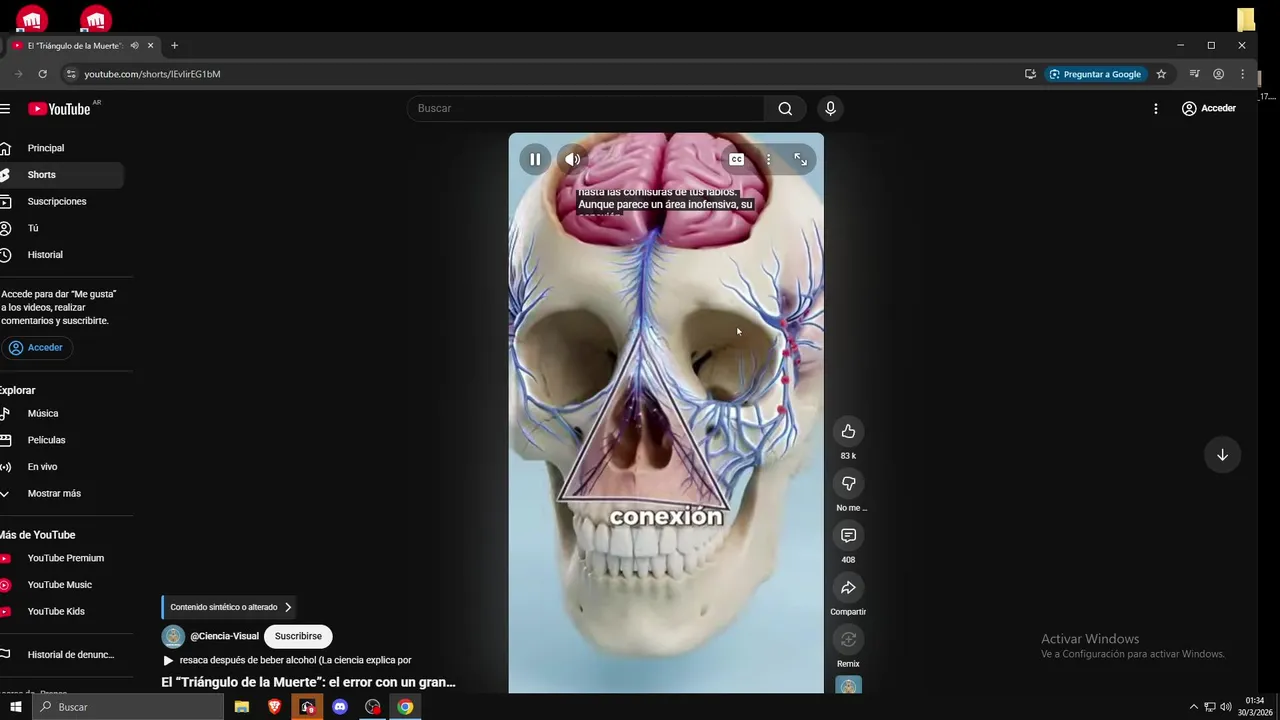The image size is (1280, 720).
Task: Reload the page in Chrome
Action: (42, 74)
